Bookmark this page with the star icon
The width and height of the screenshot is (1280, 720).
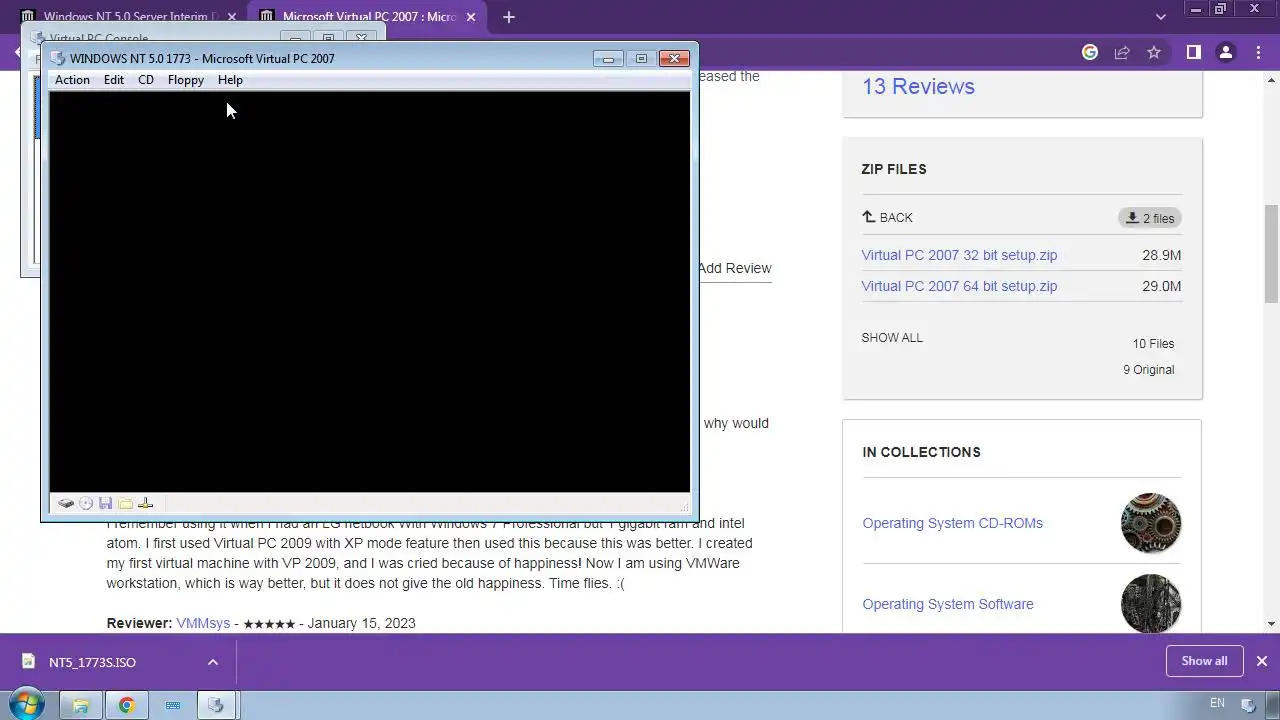click(x=1154, y=52)
